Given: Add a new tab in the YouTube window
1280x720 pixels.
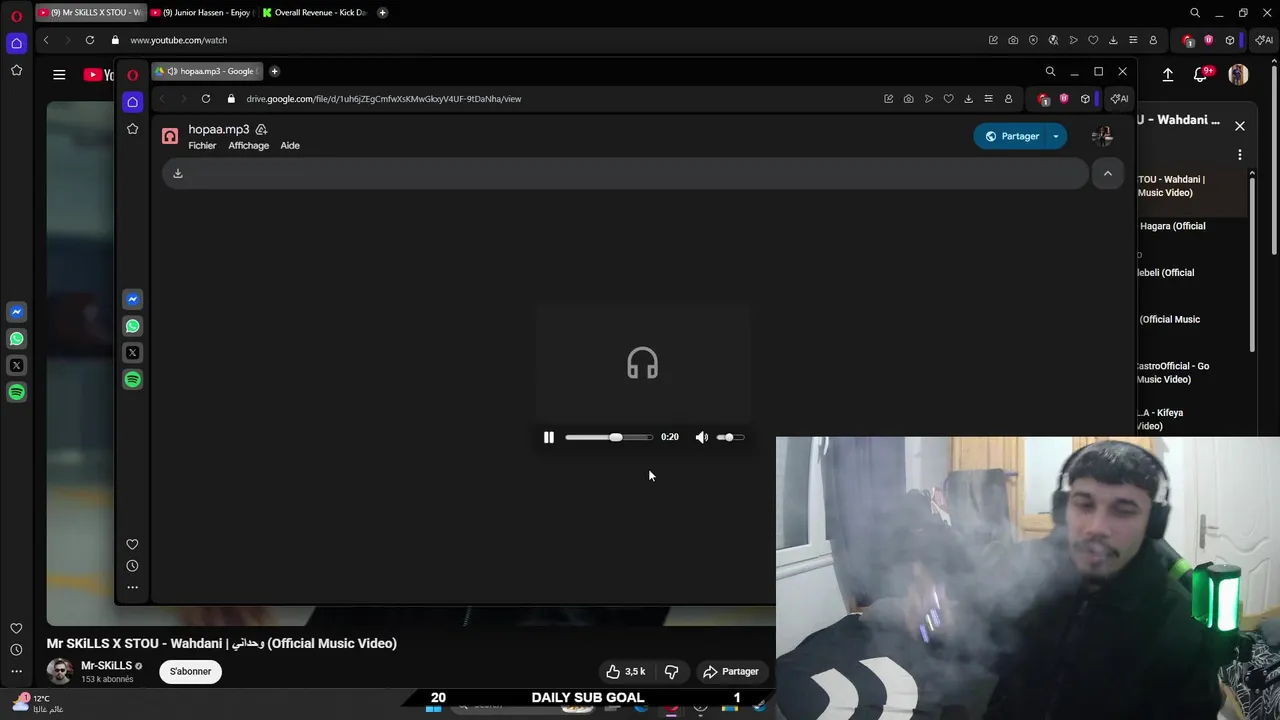Looking at the screenshot, I should click(382, 13).
